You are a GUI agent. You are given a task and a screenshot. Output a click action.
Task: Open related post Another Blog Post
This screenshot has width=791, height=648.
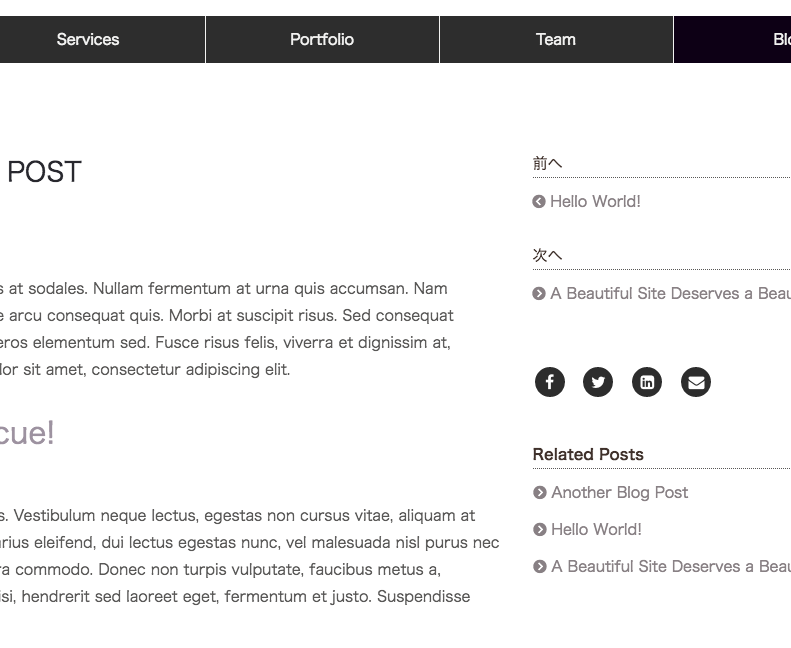(619, 492)
